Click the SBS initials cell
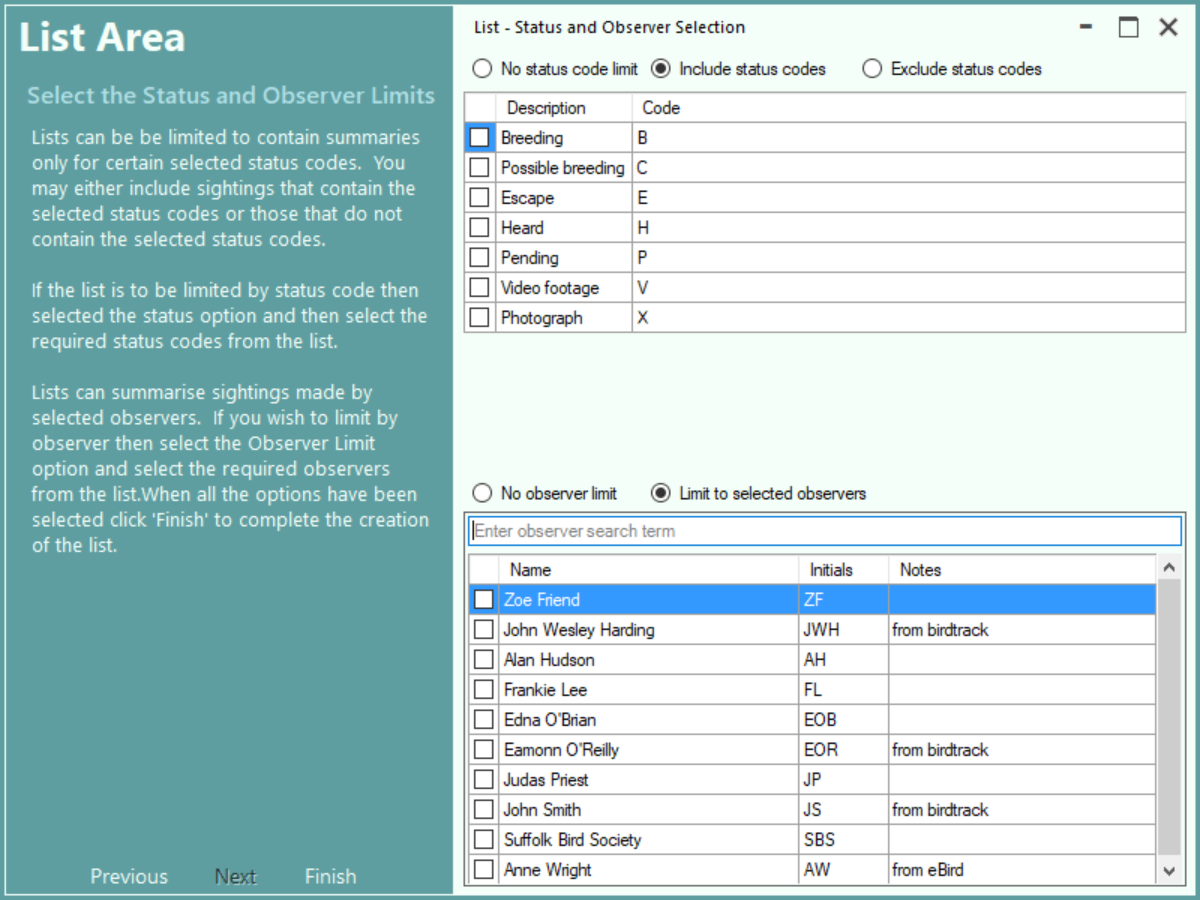This screenshot has height=900, width=1200. click(843, 840)
